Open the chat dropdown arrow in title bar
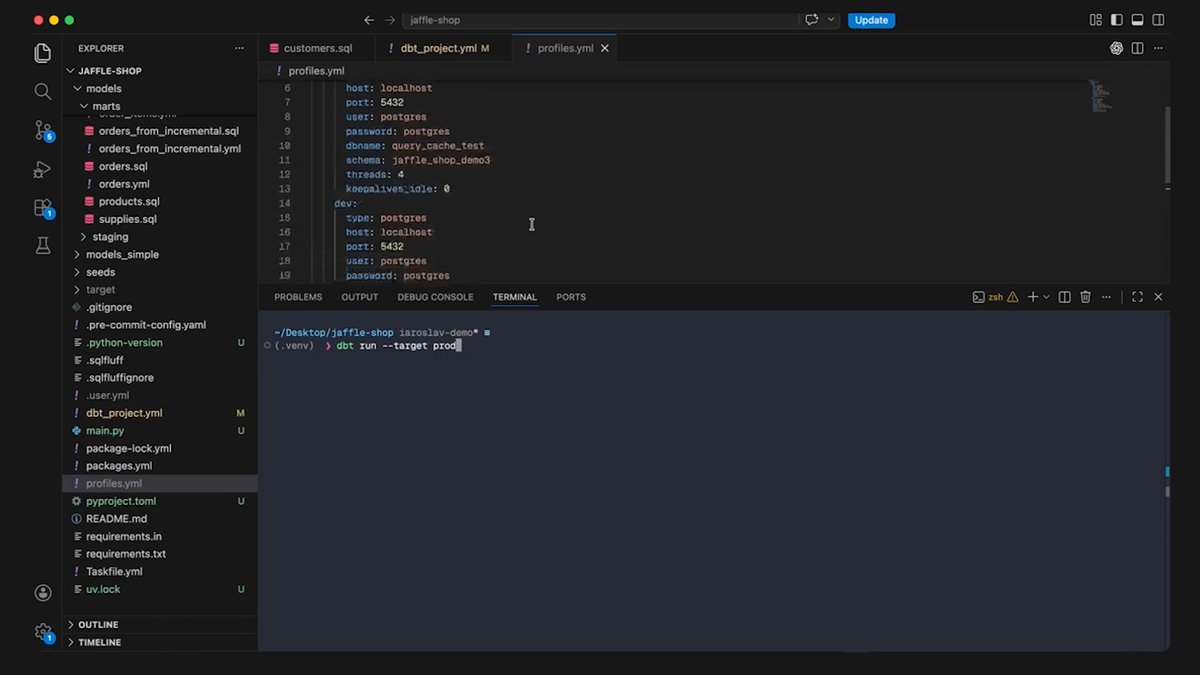Screen dimensions: 1200x675 coord(831,20)
